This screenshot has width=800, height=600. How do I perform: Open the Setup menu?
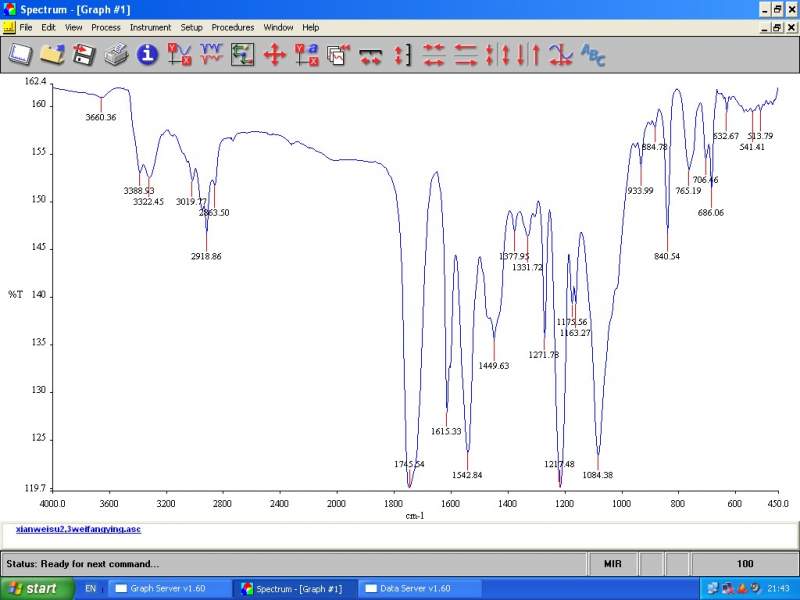click(x=191, y=28)
